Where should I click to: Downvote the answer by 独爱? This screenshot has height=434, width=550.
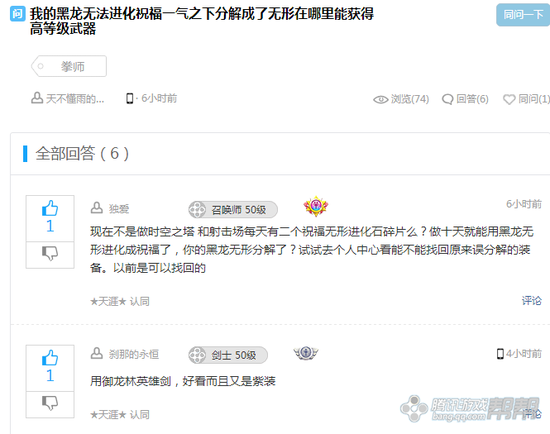(x=50, y=253)
